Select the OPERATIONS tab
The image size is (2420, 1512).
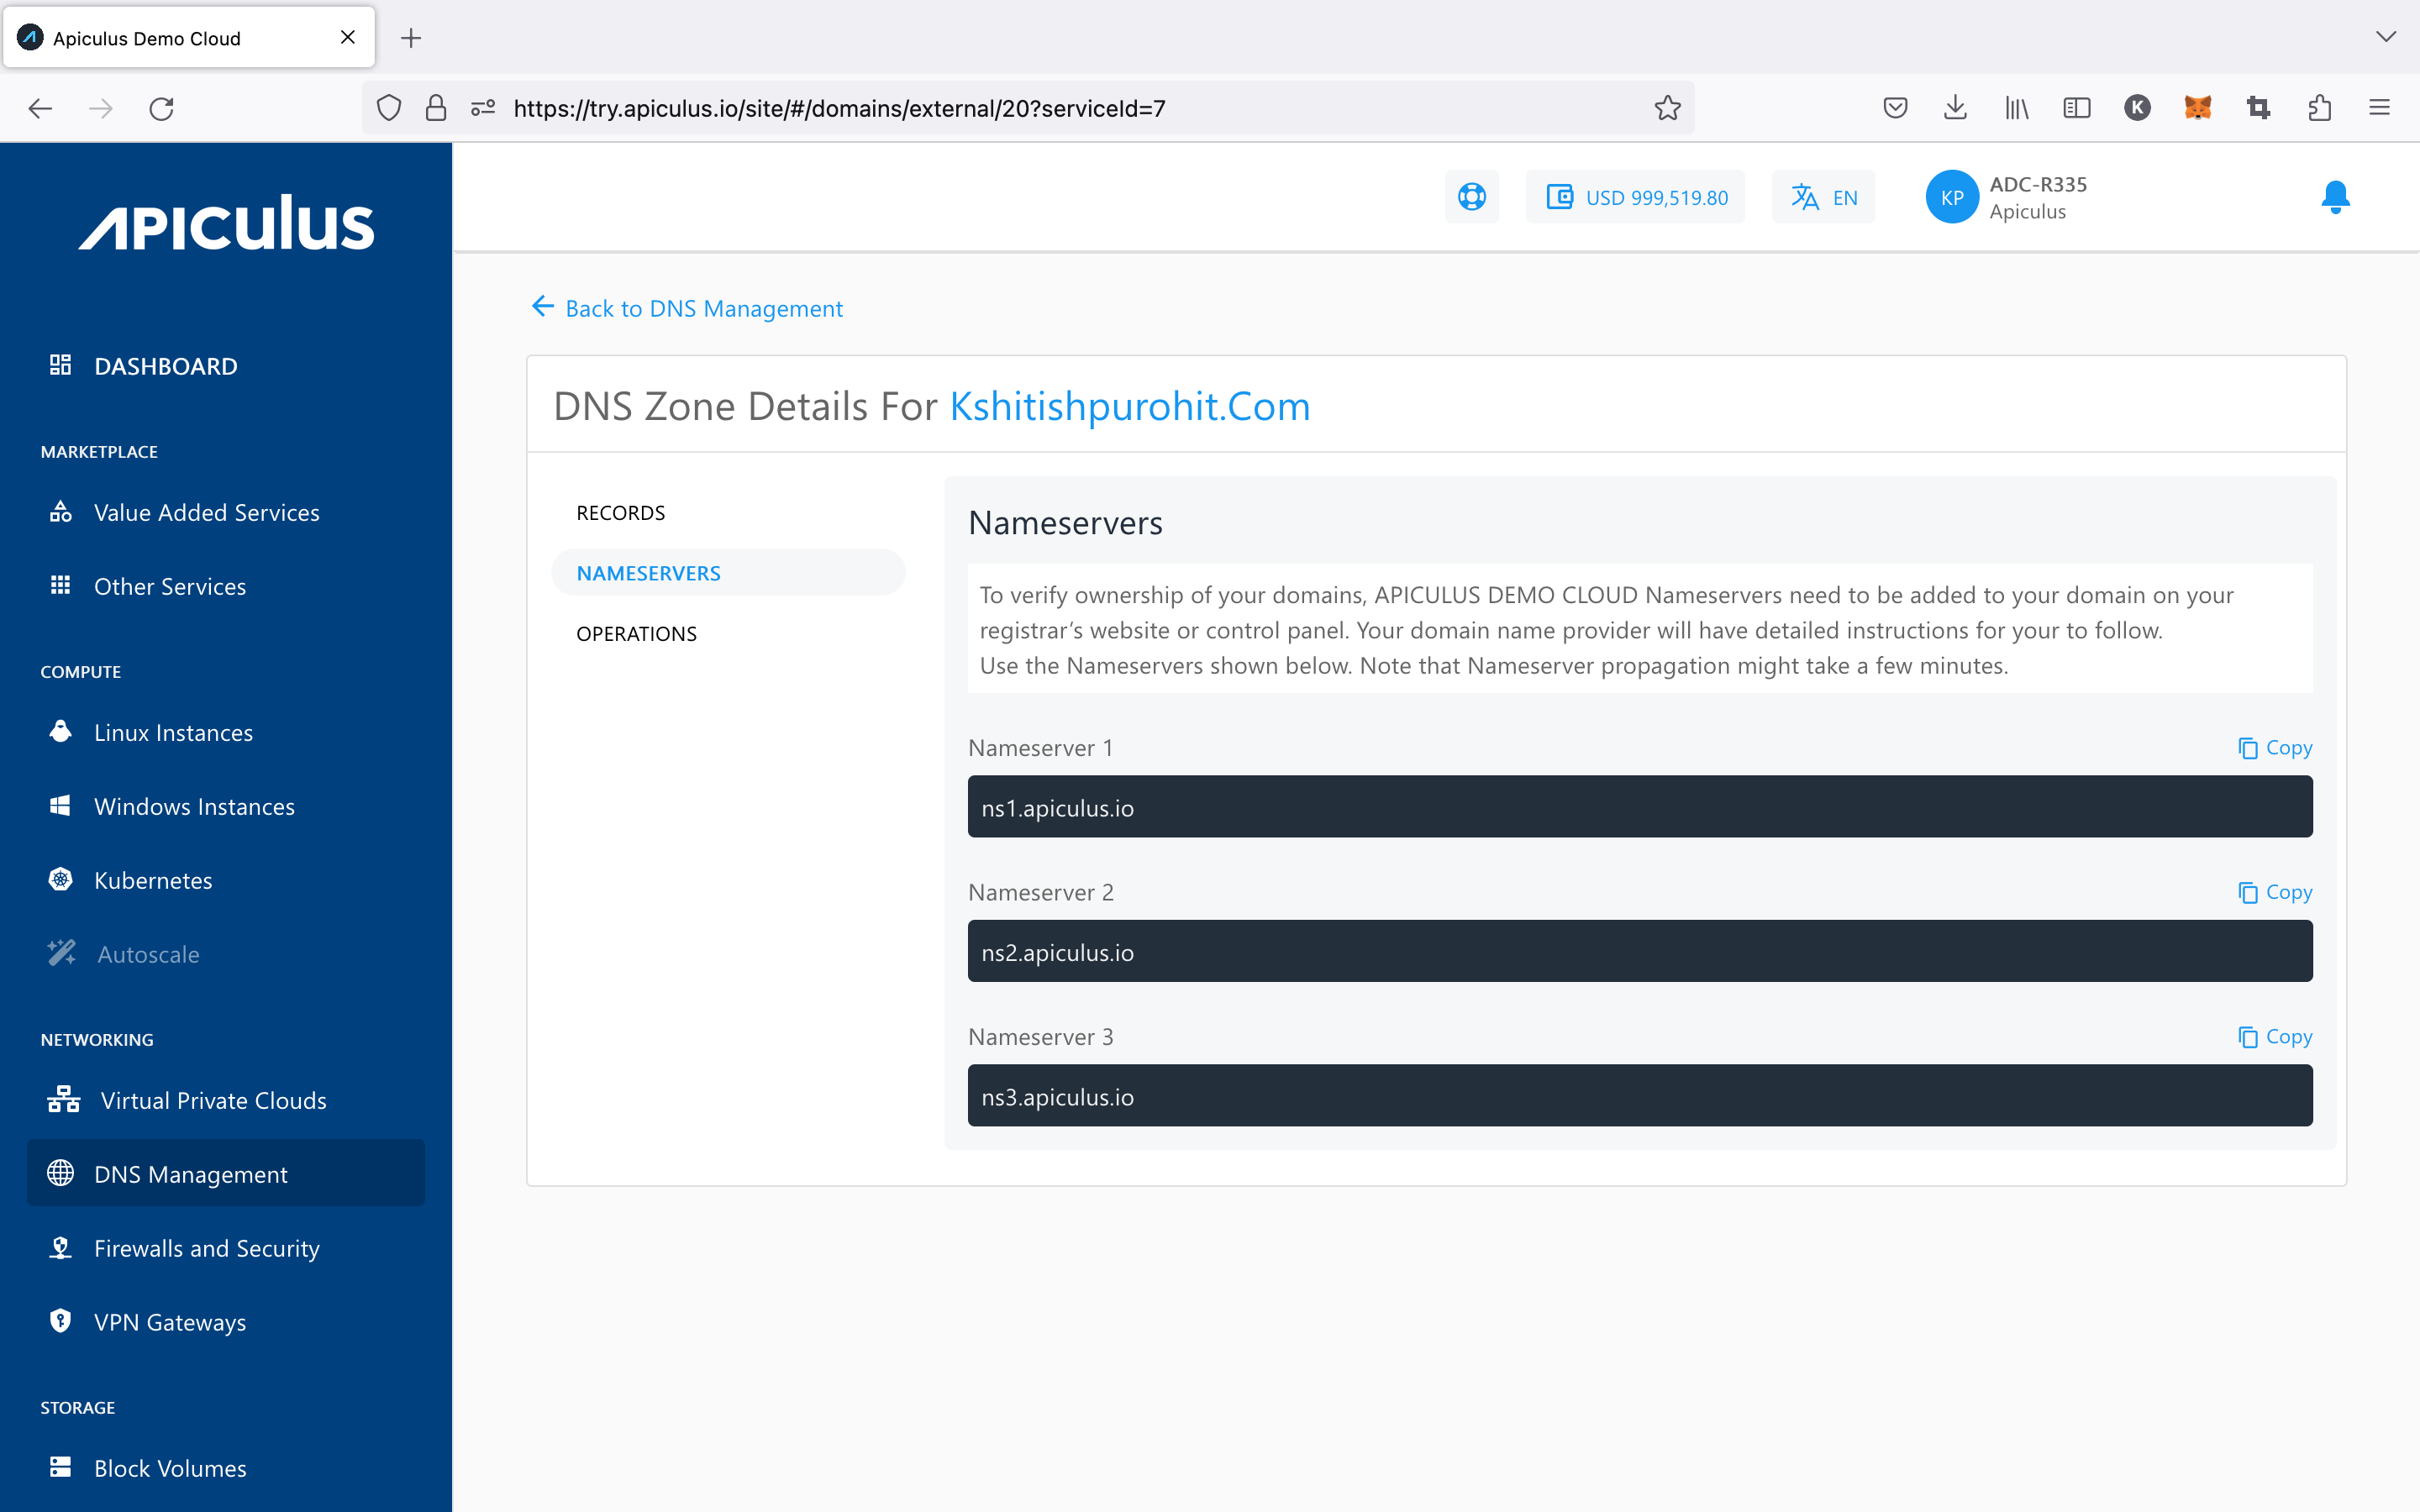point(636,633)
